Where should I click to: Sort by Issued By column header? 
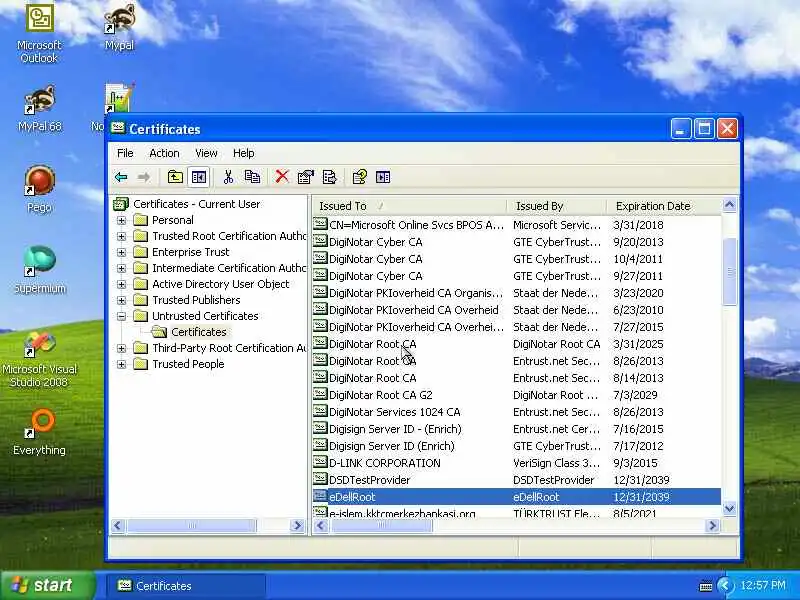coord(557,206)
